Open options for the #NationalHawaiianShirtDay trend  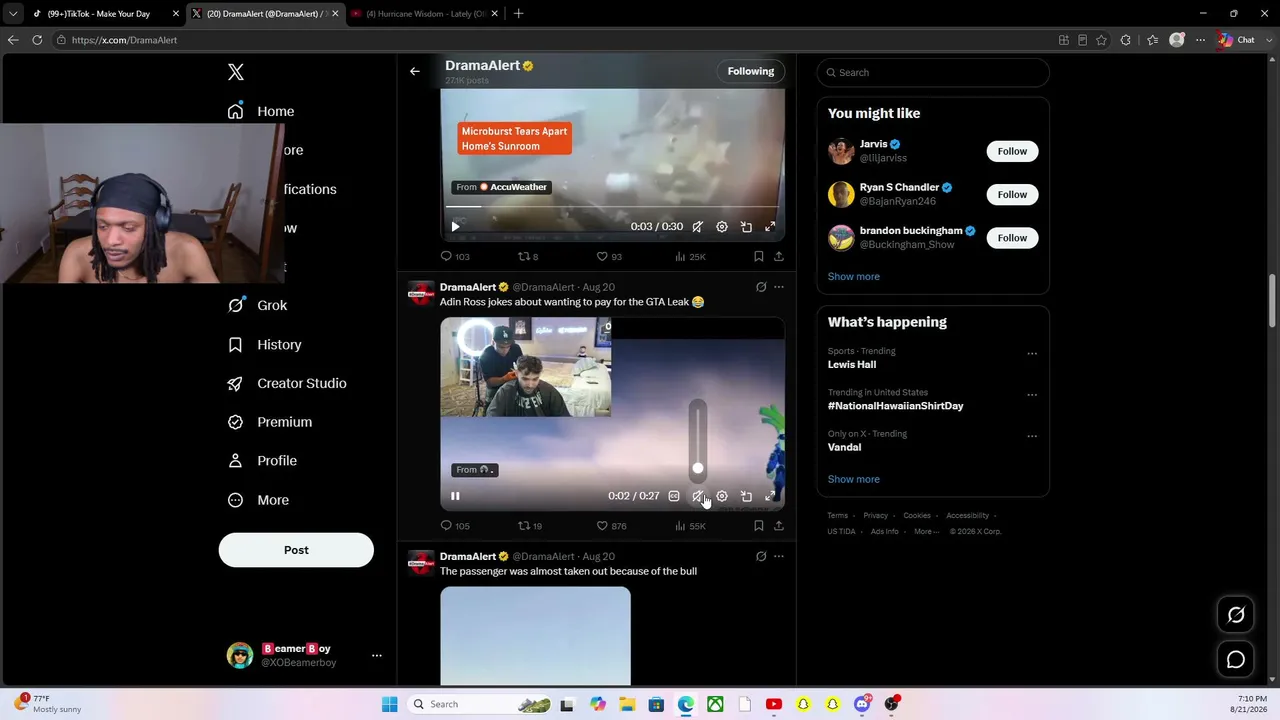click(x=1032, y=395)
